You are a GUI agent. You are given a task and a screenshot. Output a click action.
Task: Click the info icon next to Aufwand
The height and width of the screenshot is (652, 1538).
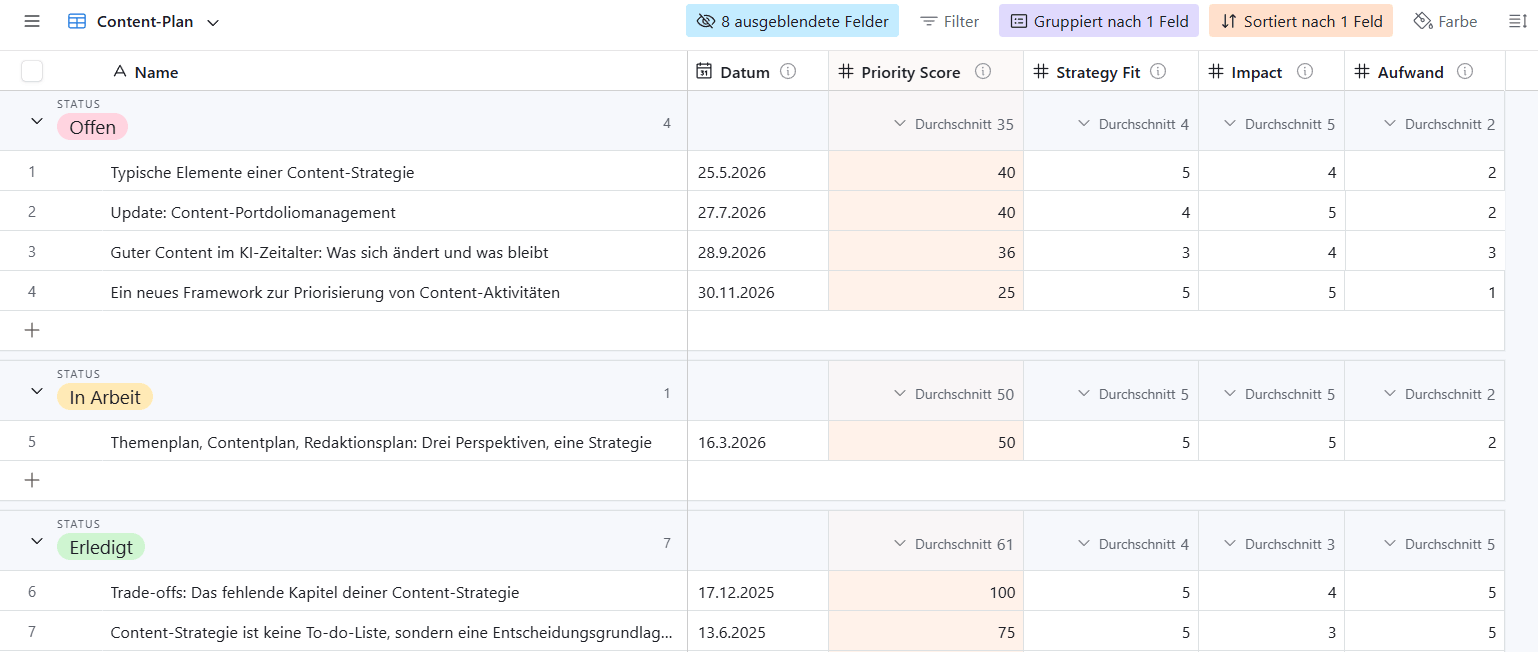click(x=1466, y=71)
